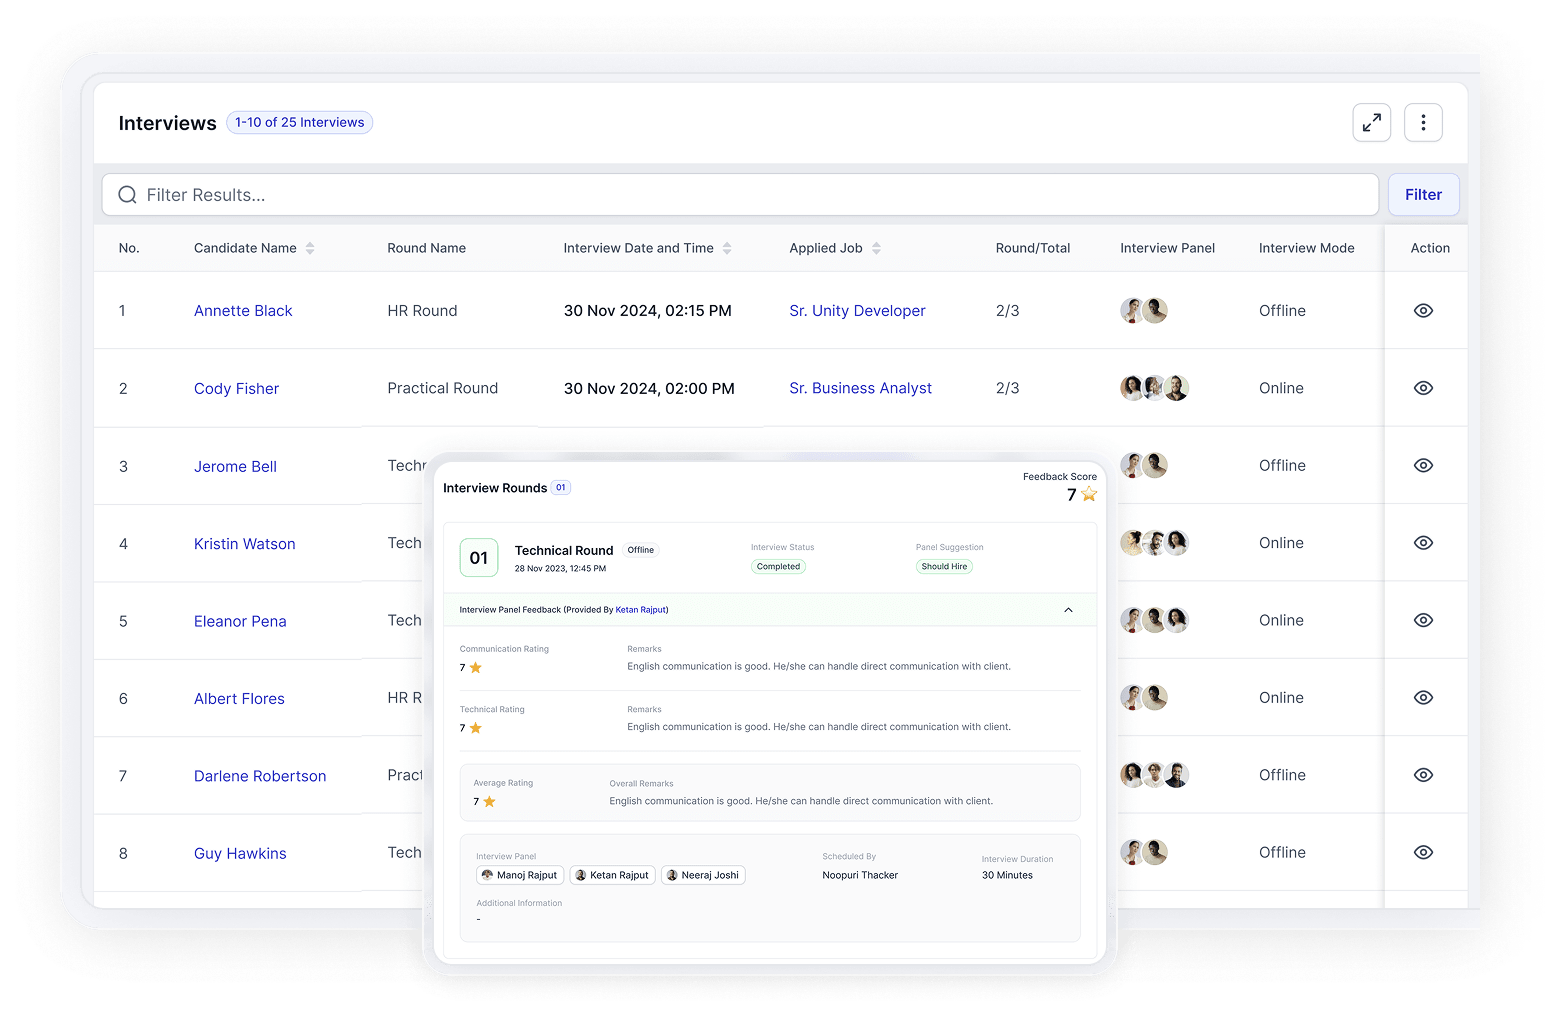This screenshot has height=1010, width=1560.
Task: Click the interview panel avatars for Kristin Watson
Action: click(x=1153, y=542)
